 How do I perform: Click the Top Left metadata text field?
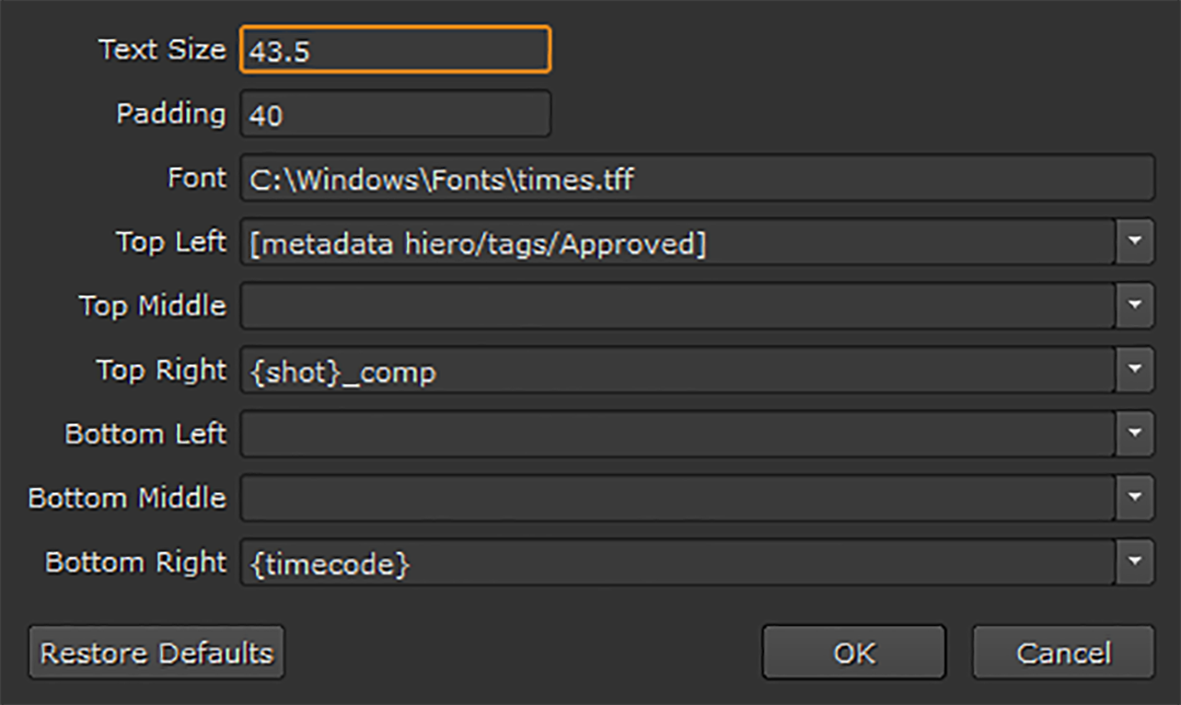point(677,242)
